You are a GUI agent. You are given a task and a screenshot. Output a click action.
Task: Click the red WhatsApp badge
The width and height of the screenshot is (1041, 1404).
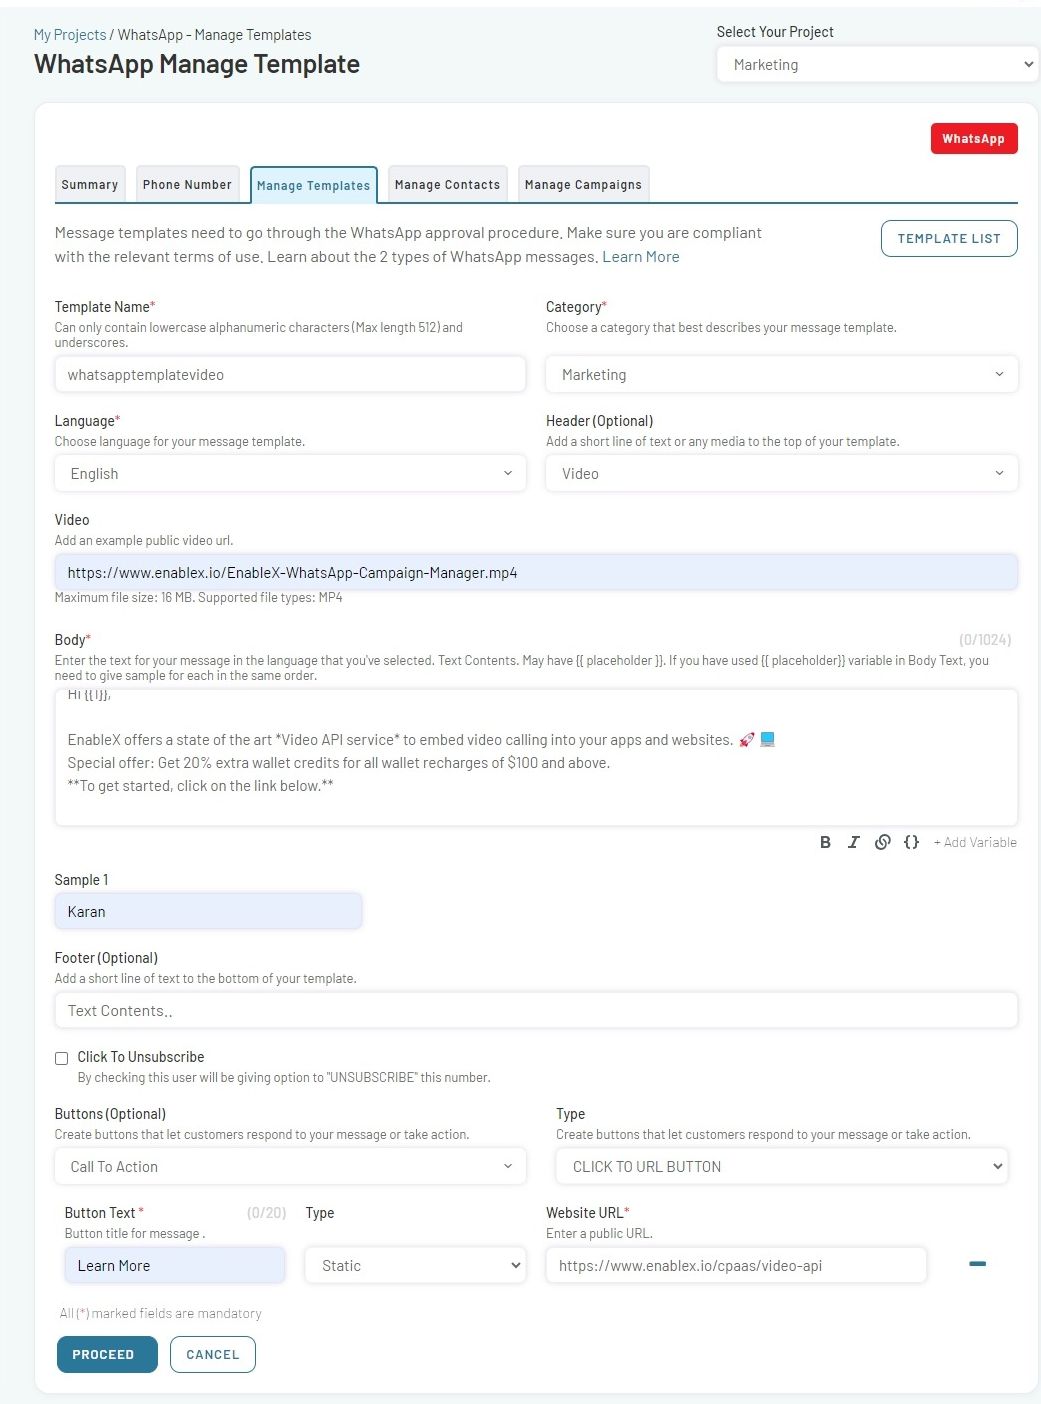(x=973, y=139)
